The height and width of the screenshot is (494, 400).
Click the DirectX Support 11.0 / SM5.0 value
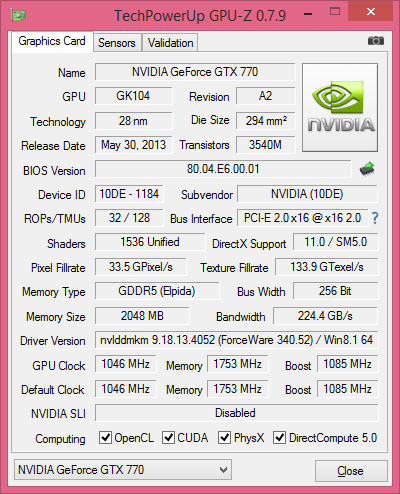pos(336,242)
